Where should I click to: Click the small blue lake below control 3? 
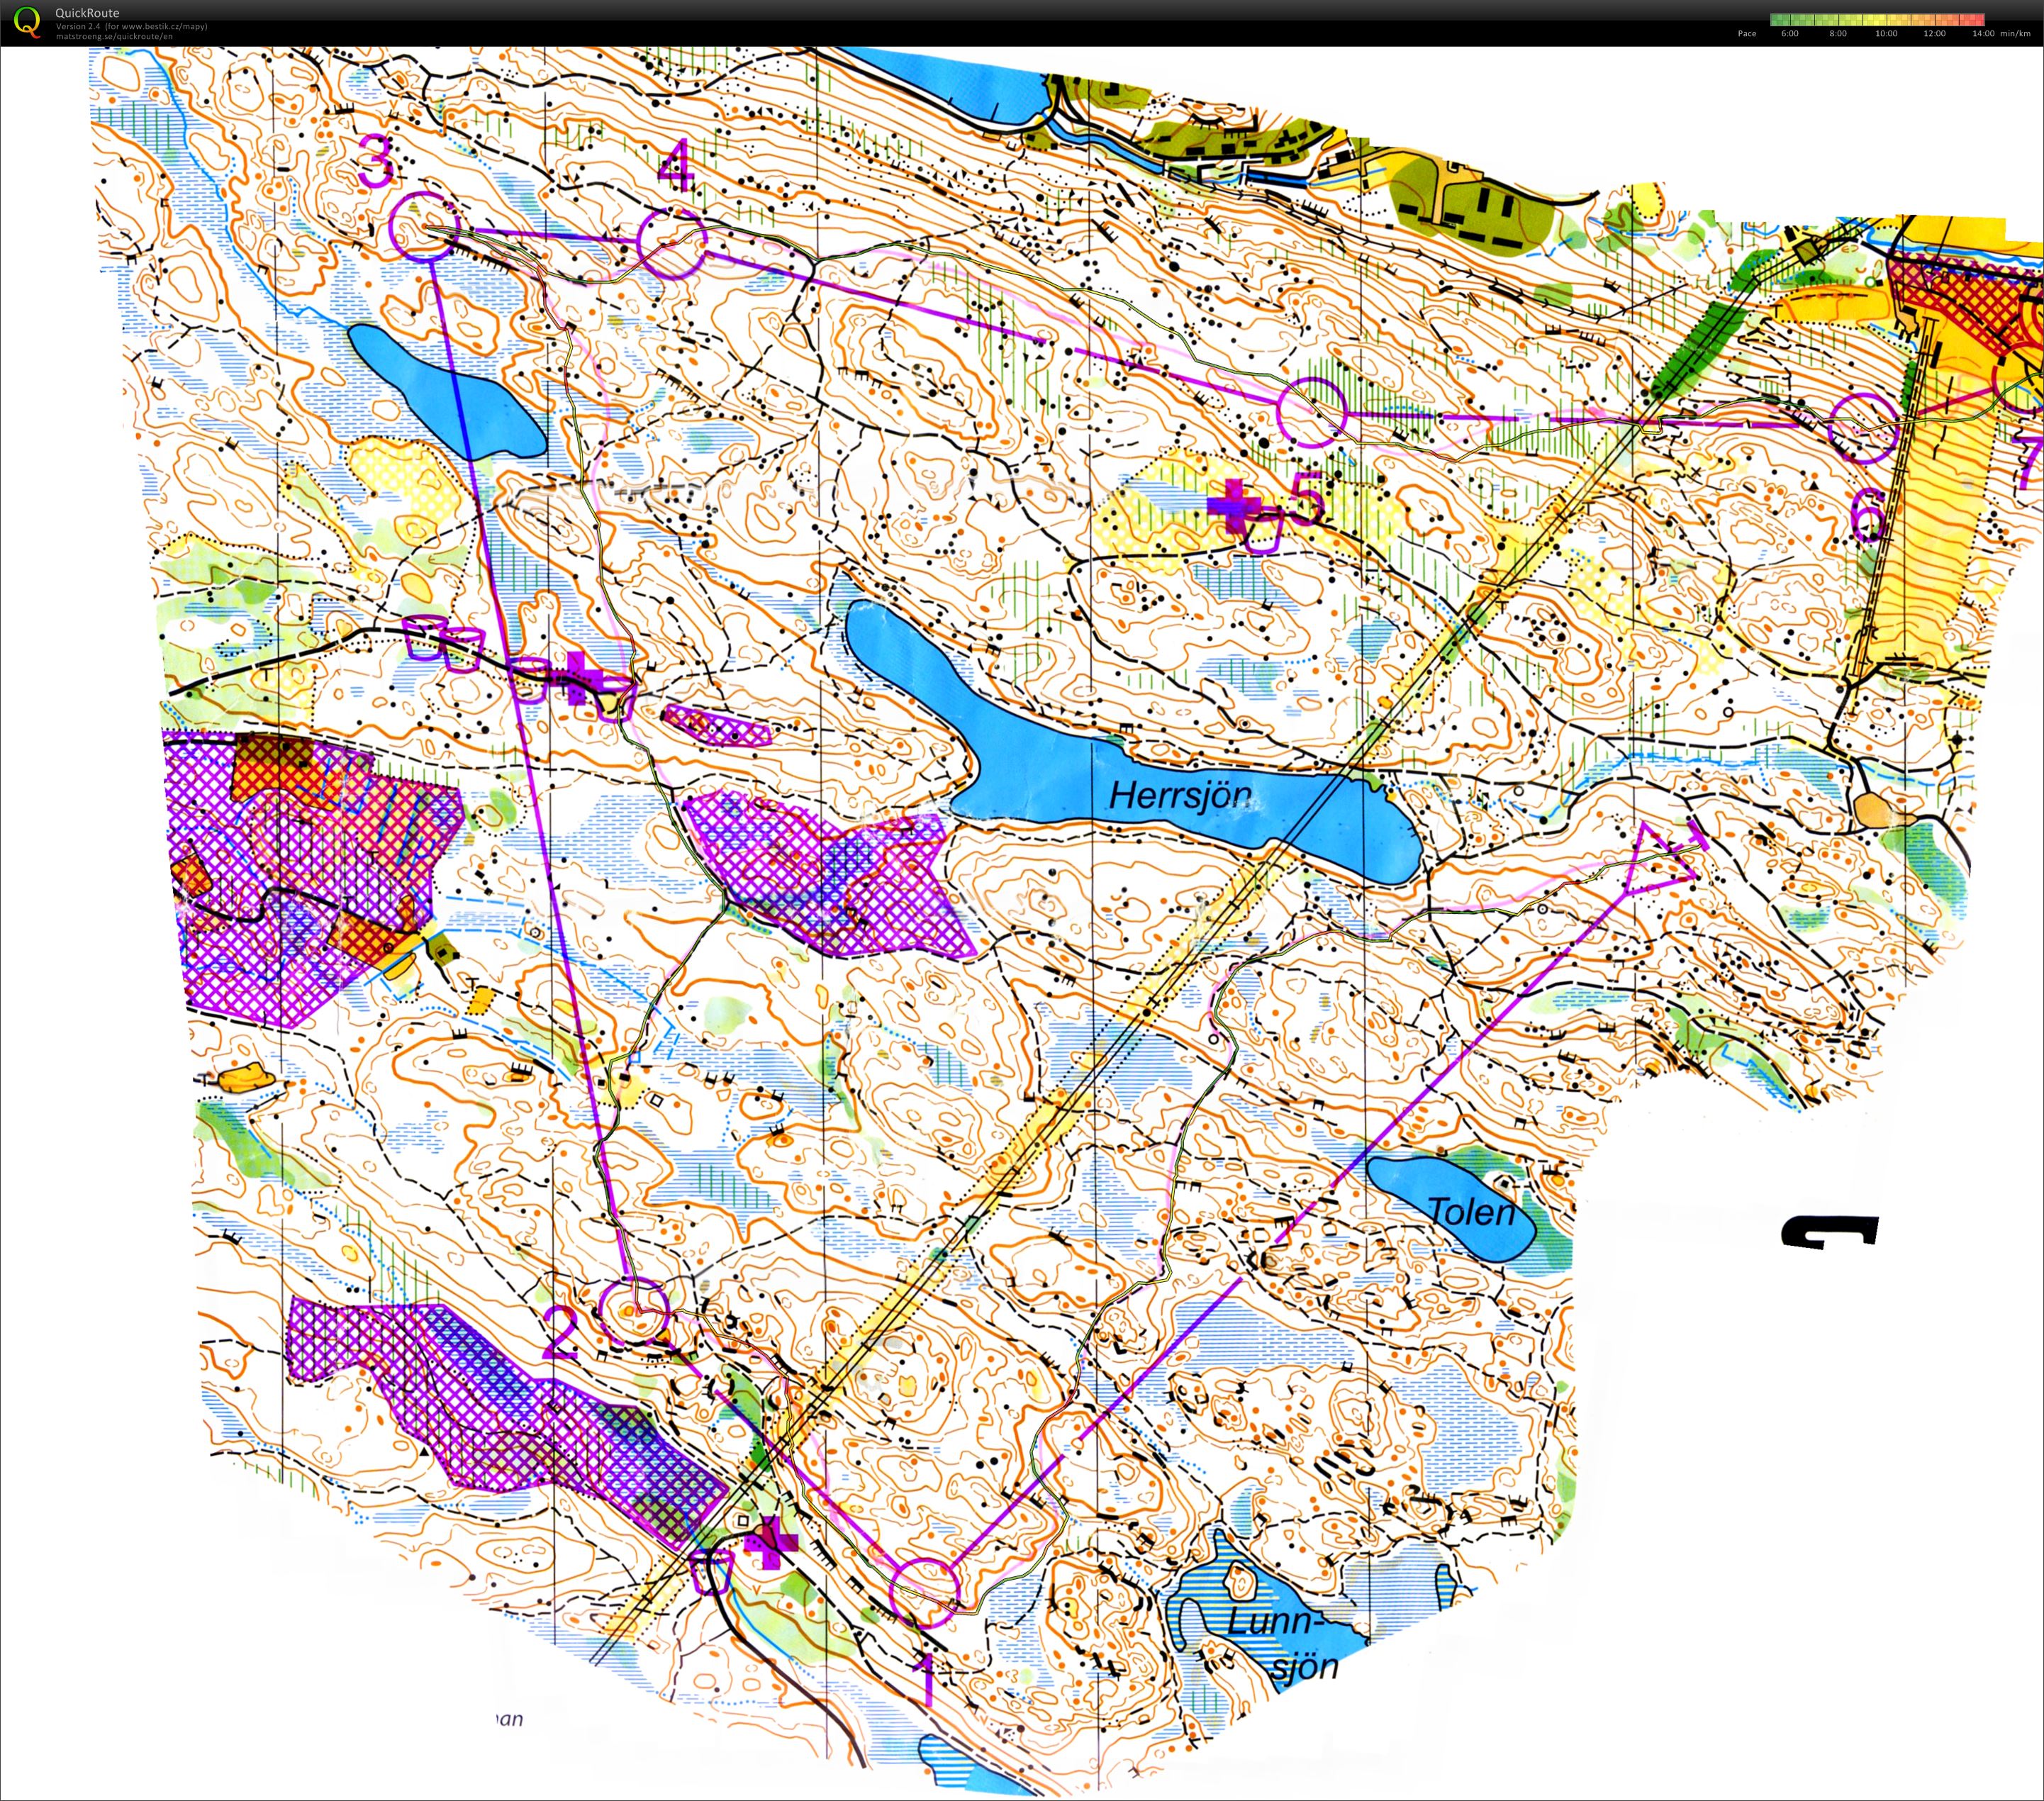pos(447,390)
